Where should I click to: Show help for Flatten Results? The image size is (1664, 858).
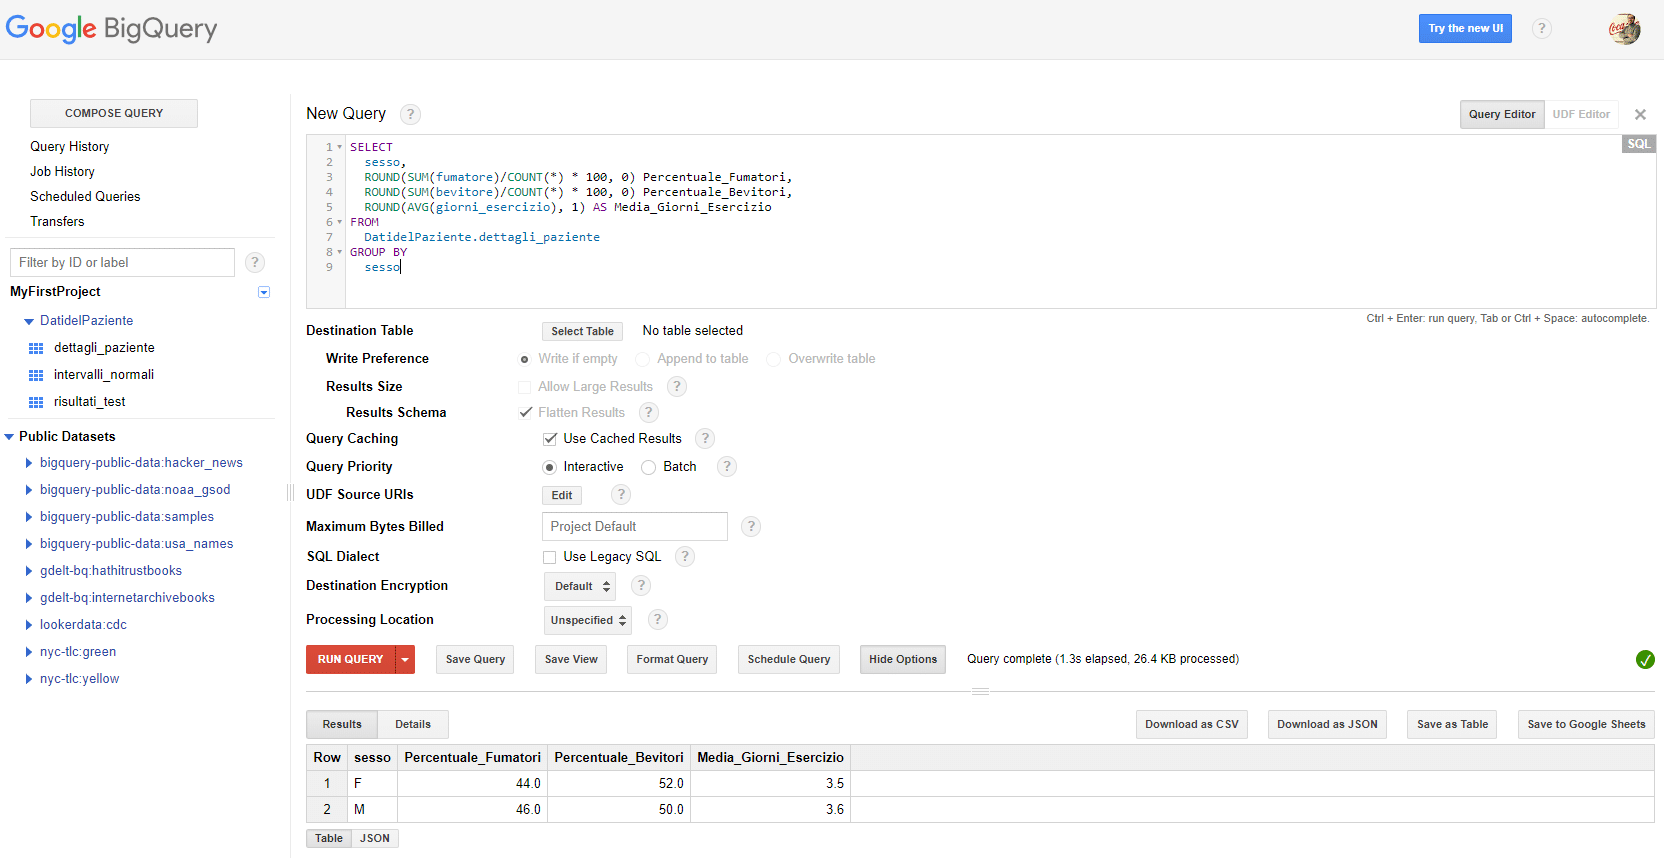click(649, 412)
